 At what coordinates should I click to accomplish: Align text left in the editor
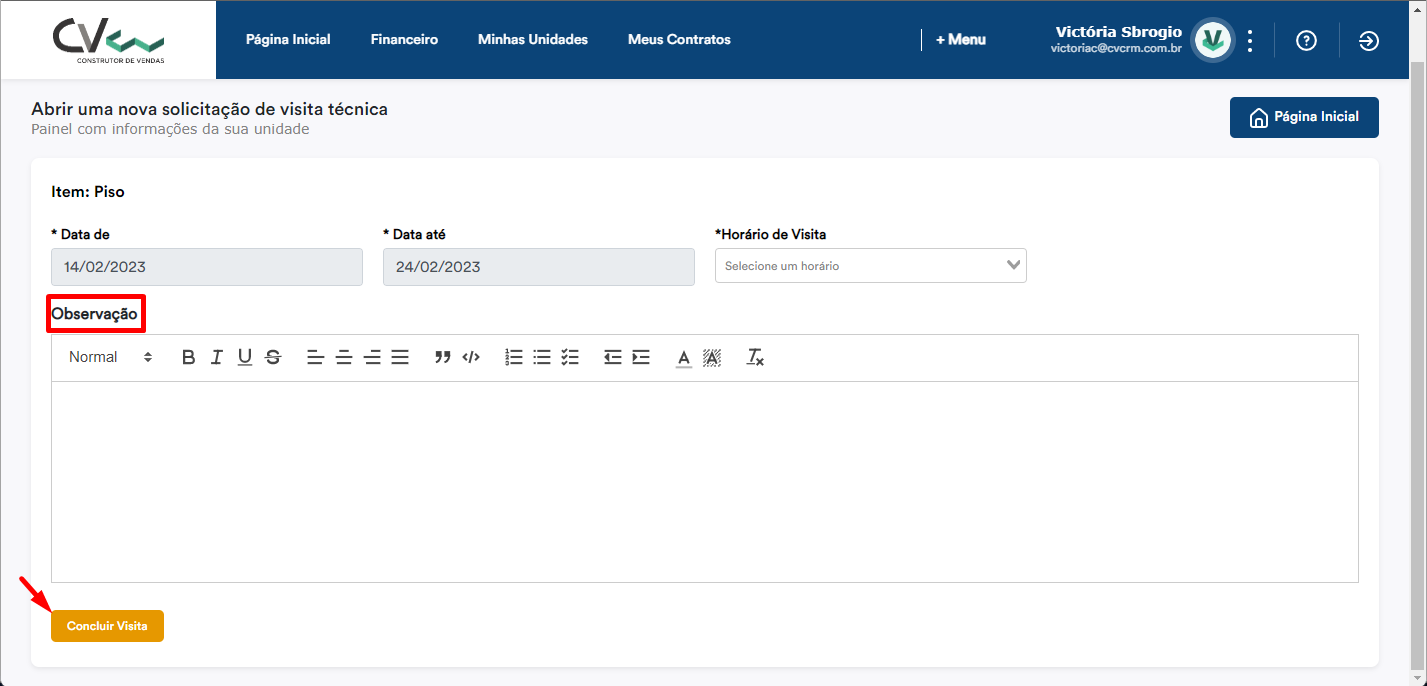[x=315, y=357]
